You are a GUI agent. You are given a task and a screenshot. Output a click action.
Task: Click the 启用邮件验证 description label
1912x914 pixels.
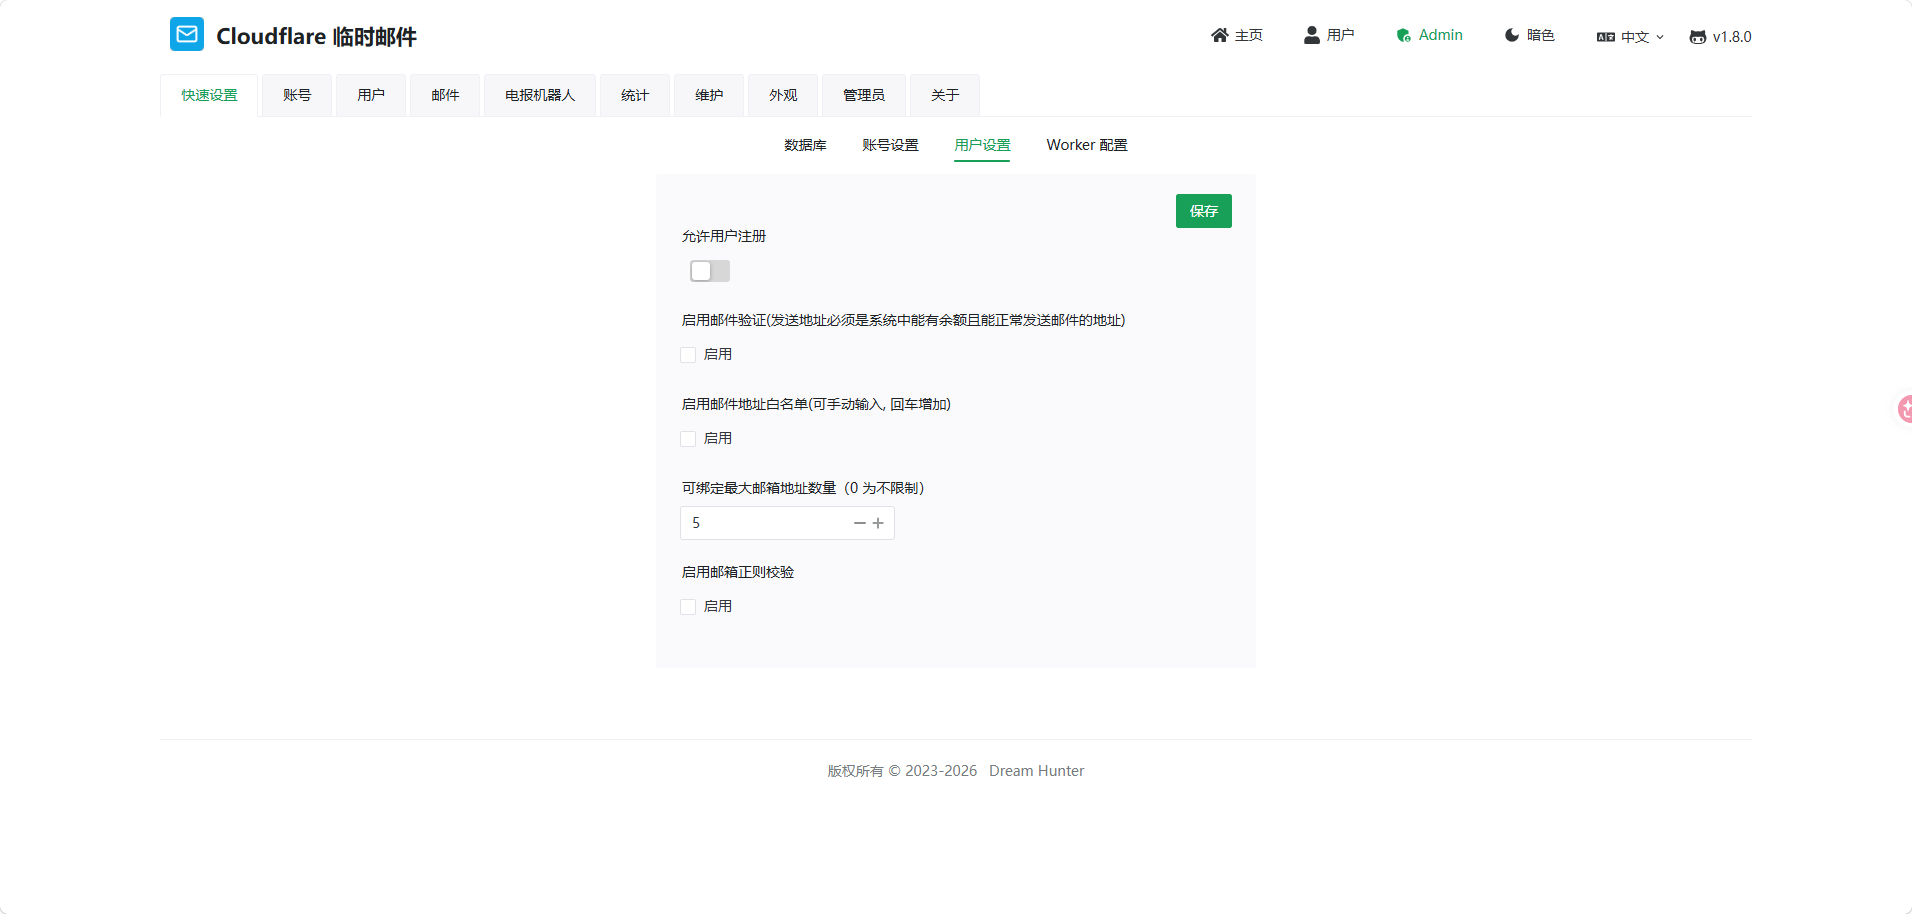(904, 320)
